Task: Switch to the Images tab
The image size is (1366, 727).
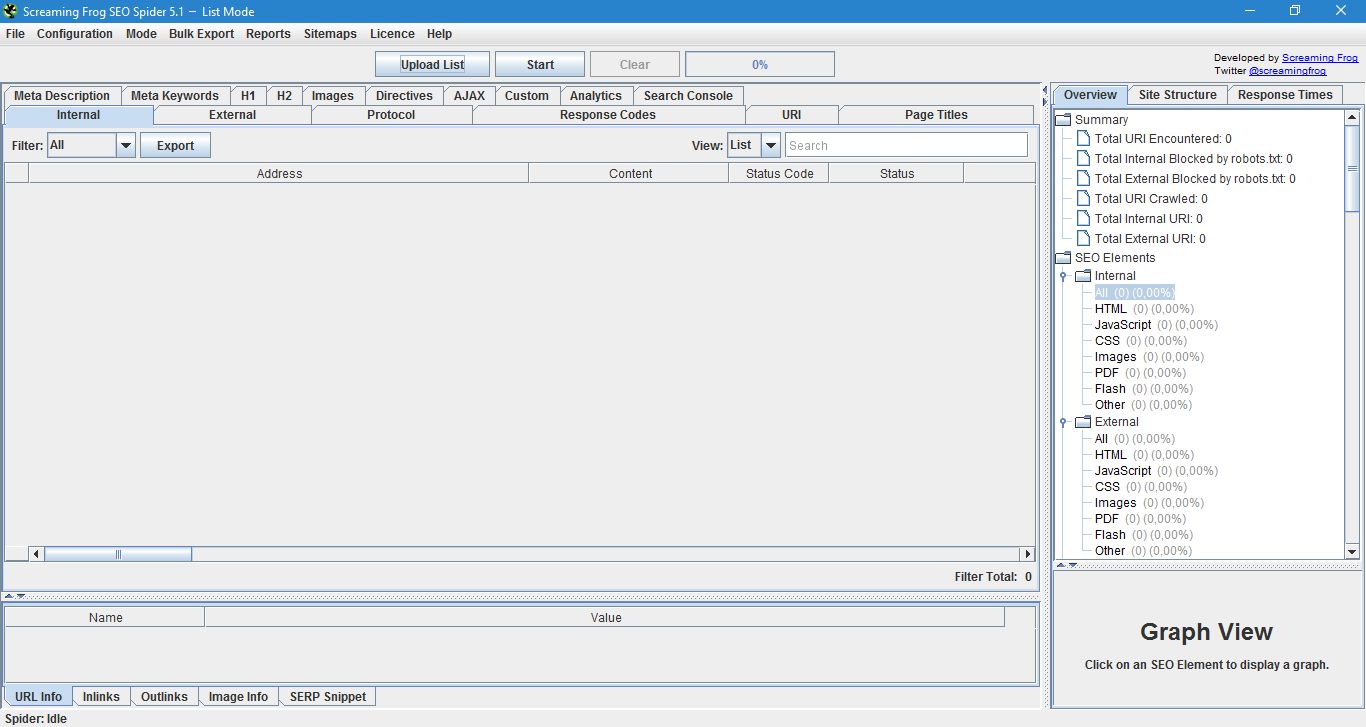Action: click(x=333, y=96)
